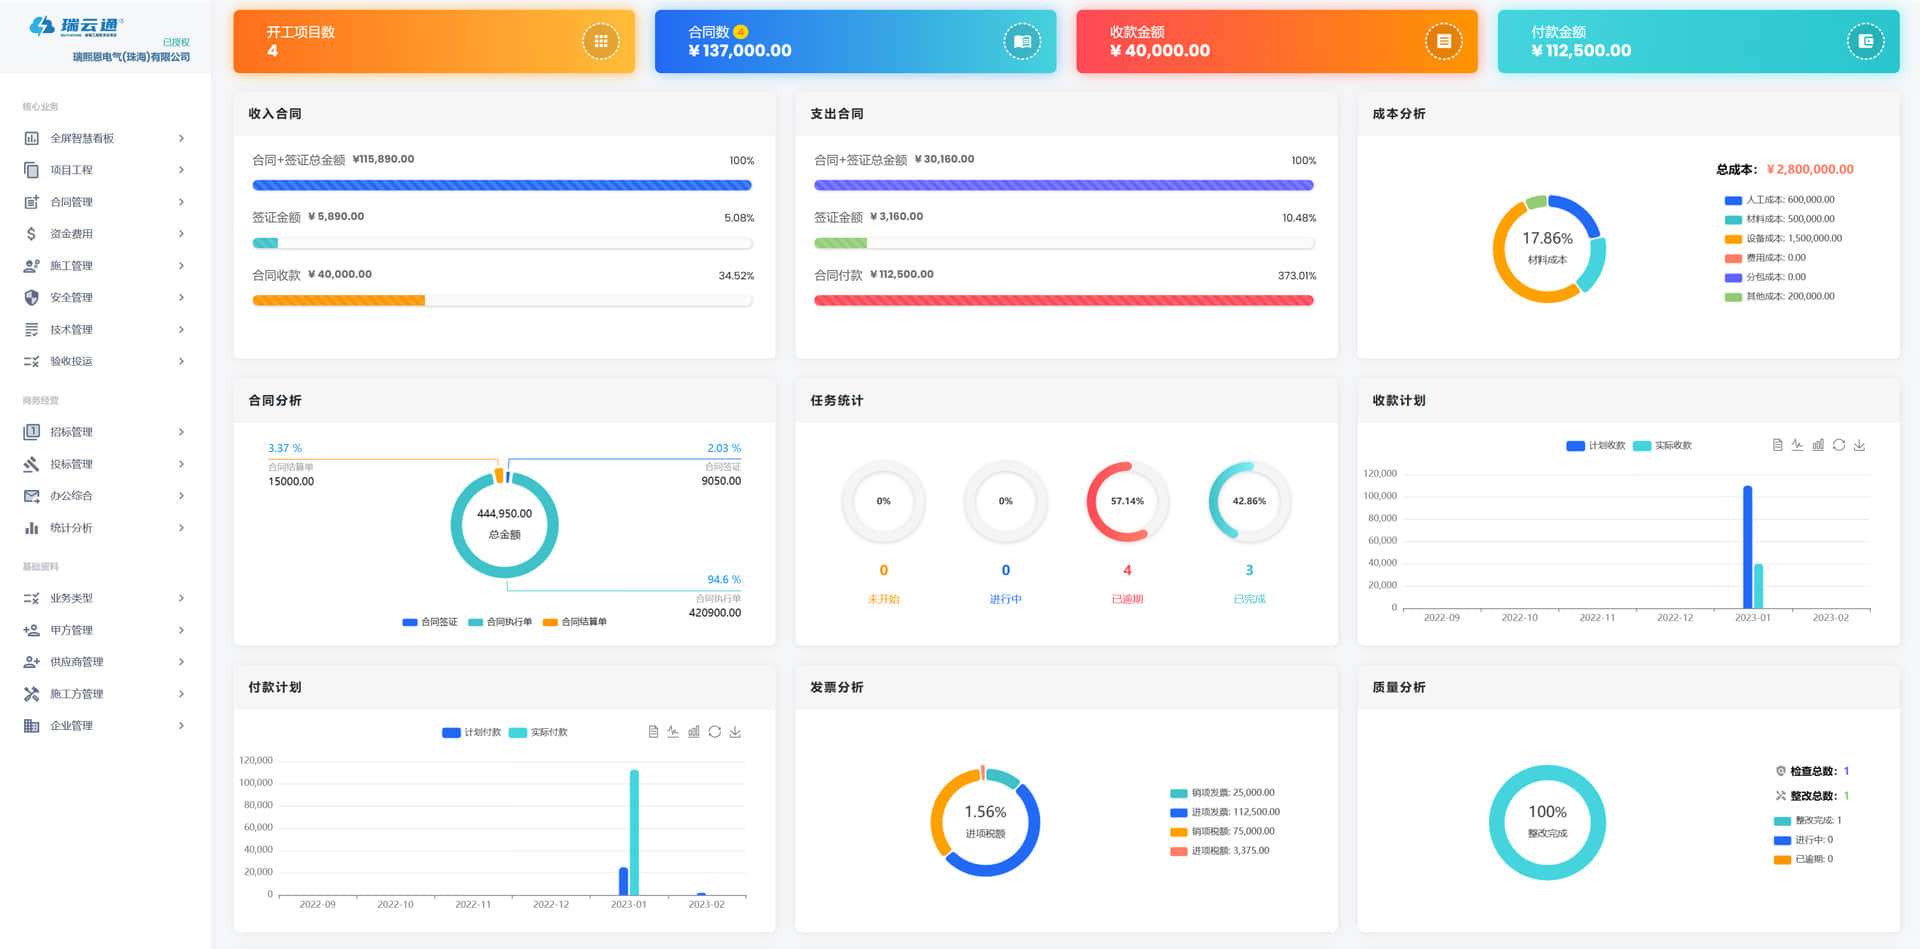Click the wallet icon on 付款金额 card

coord(1864,42)
